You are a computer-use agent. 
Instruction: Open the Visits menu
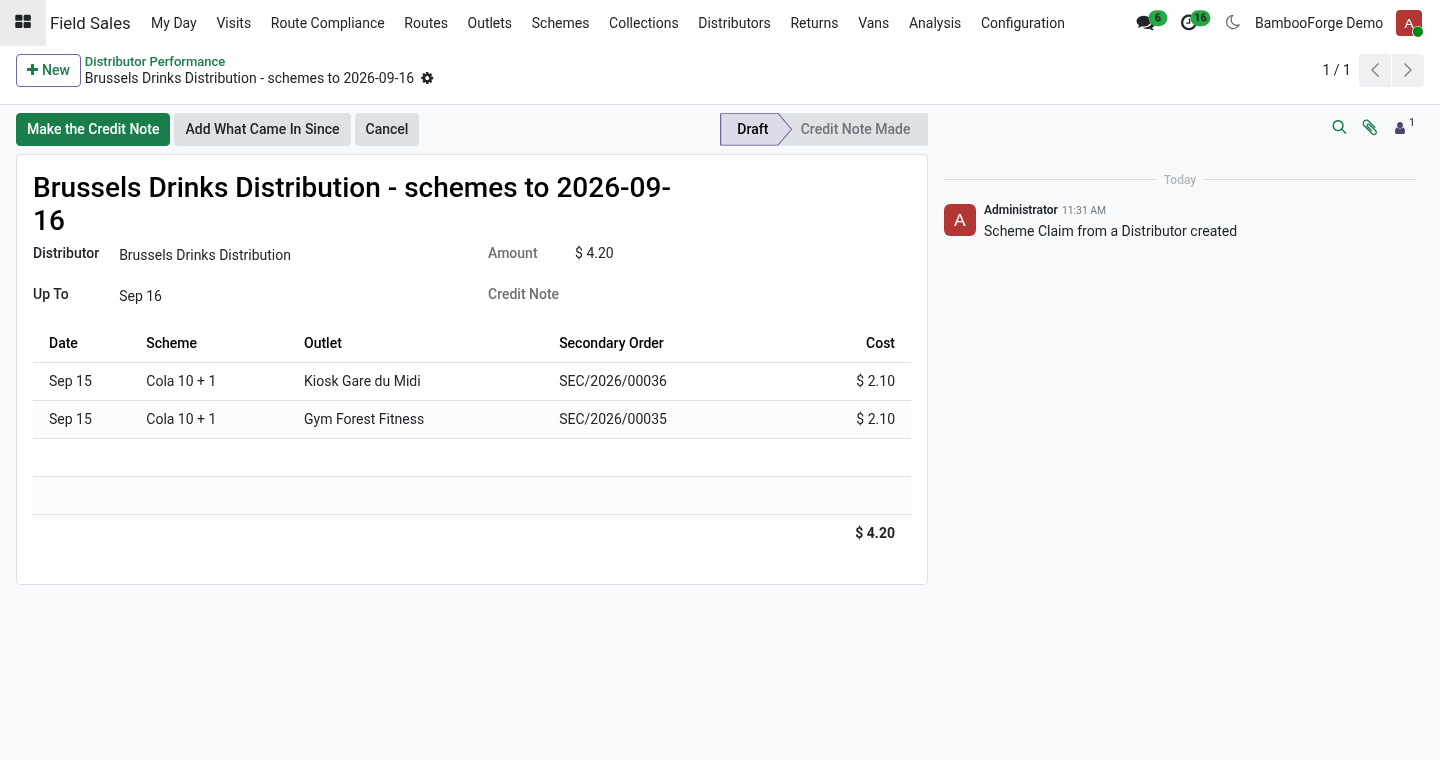click(x=234, y=23)
